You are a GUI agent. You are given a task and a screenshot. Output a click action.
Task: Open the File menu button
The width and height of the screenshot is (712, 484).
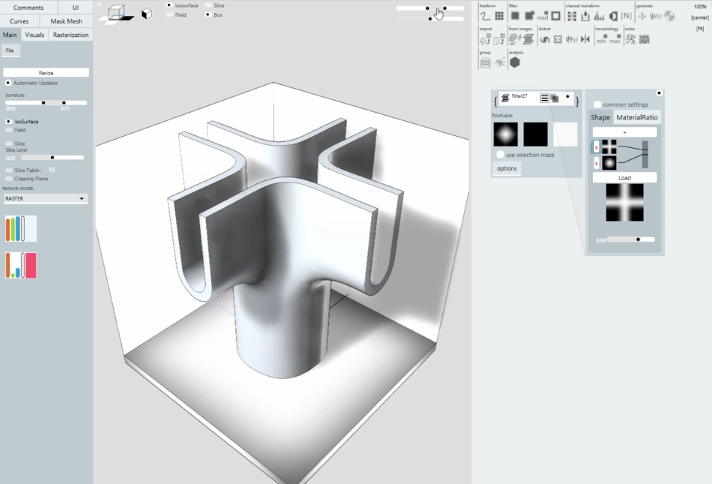click(x=10, y=50)
